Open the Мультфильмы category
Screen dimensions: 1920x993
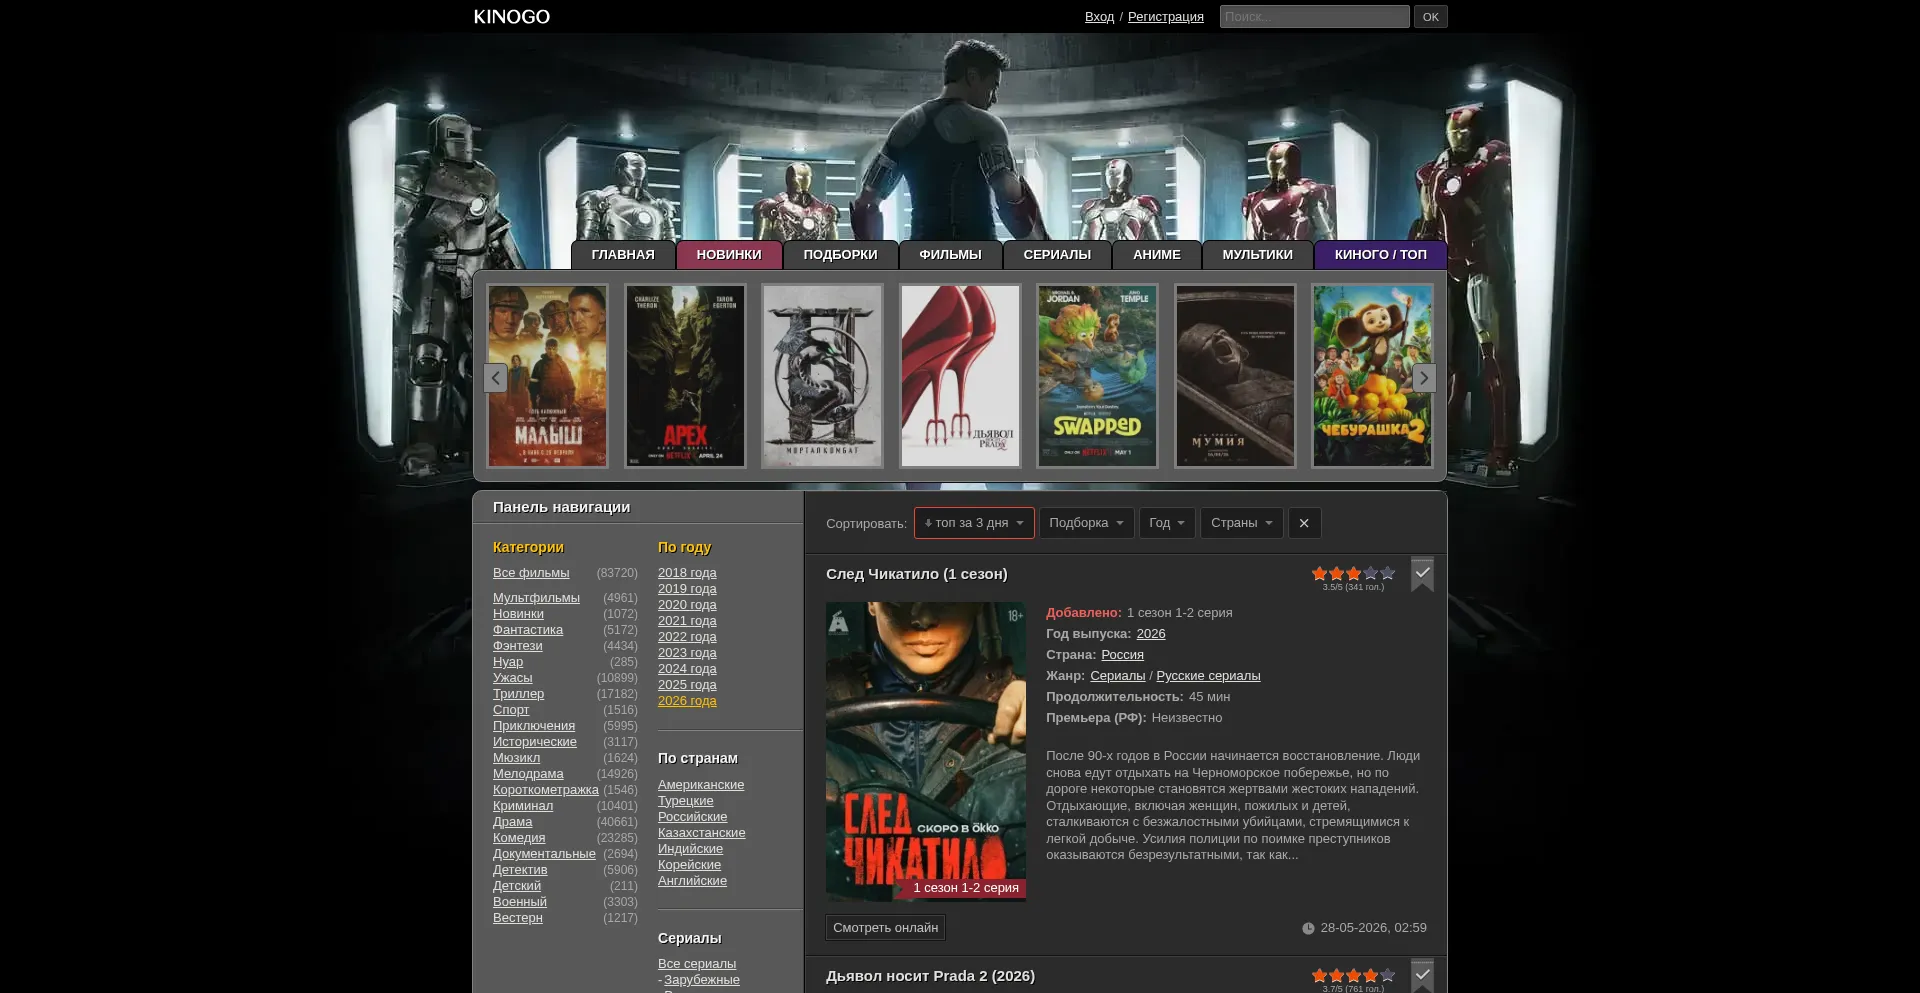536,598
